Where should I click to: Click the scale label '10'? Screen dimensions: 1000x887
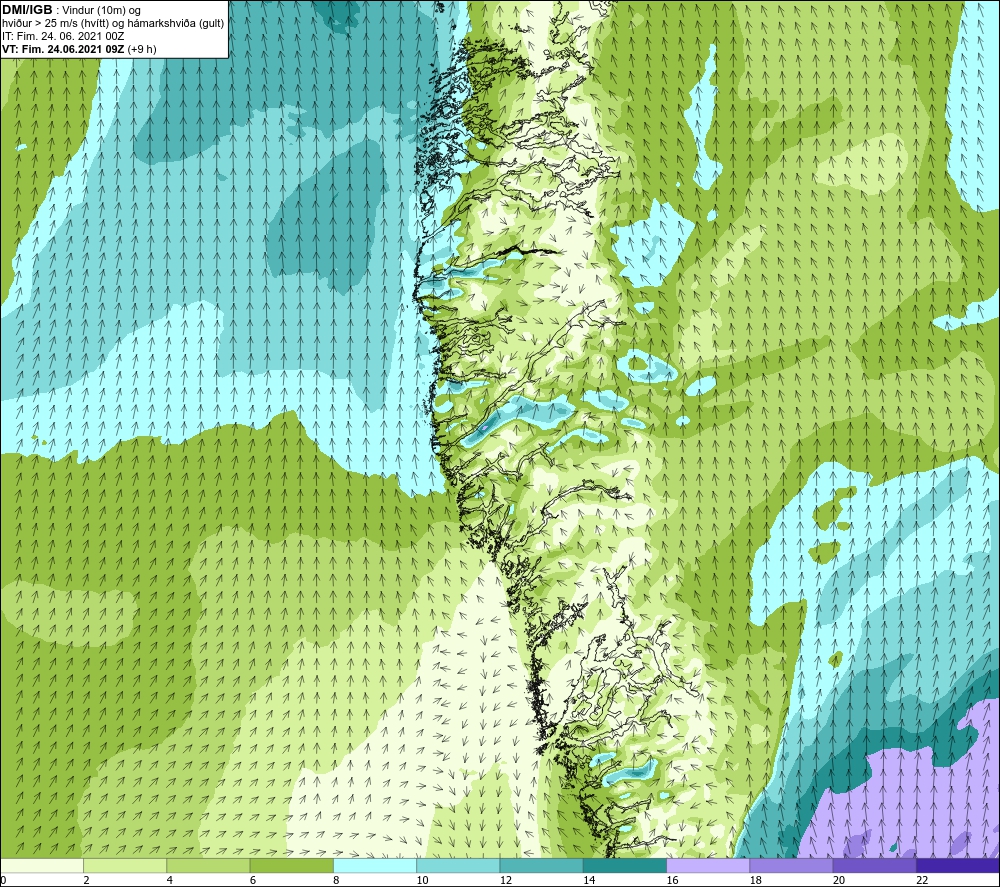click(x=422, y=881)
